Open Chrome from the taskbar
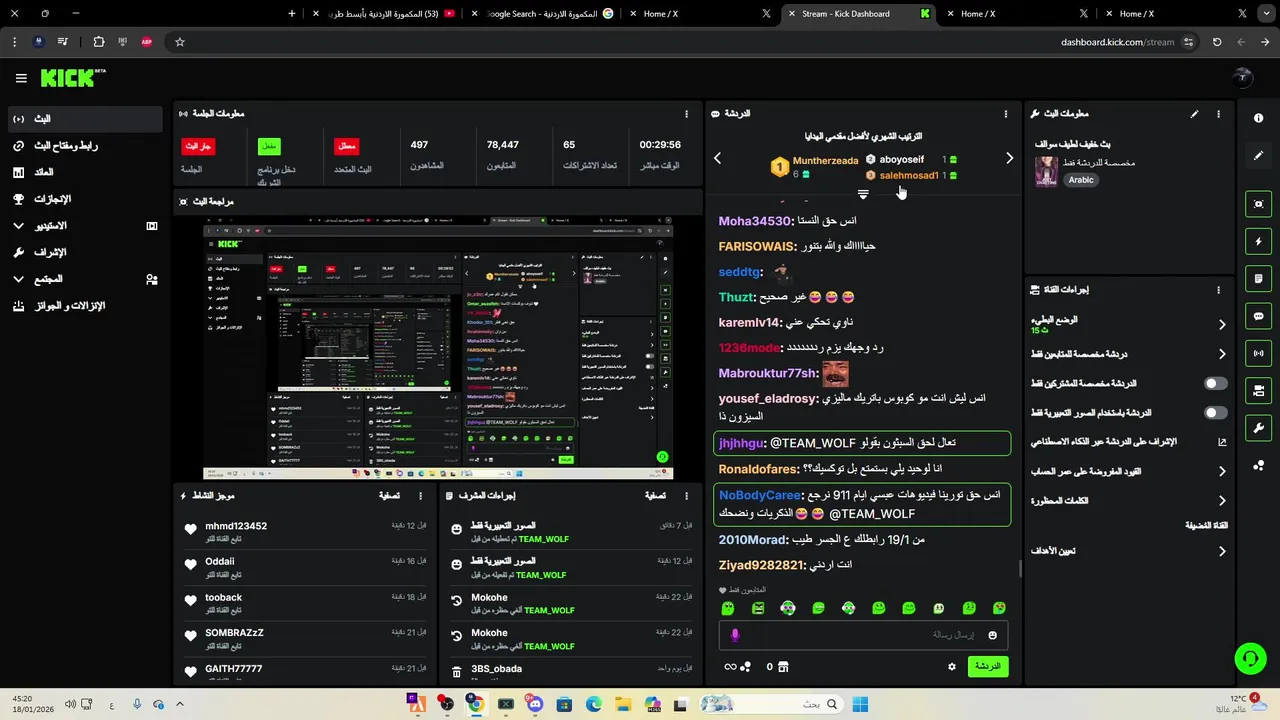This screenshot has width=1280, height=720. point(476,704)
